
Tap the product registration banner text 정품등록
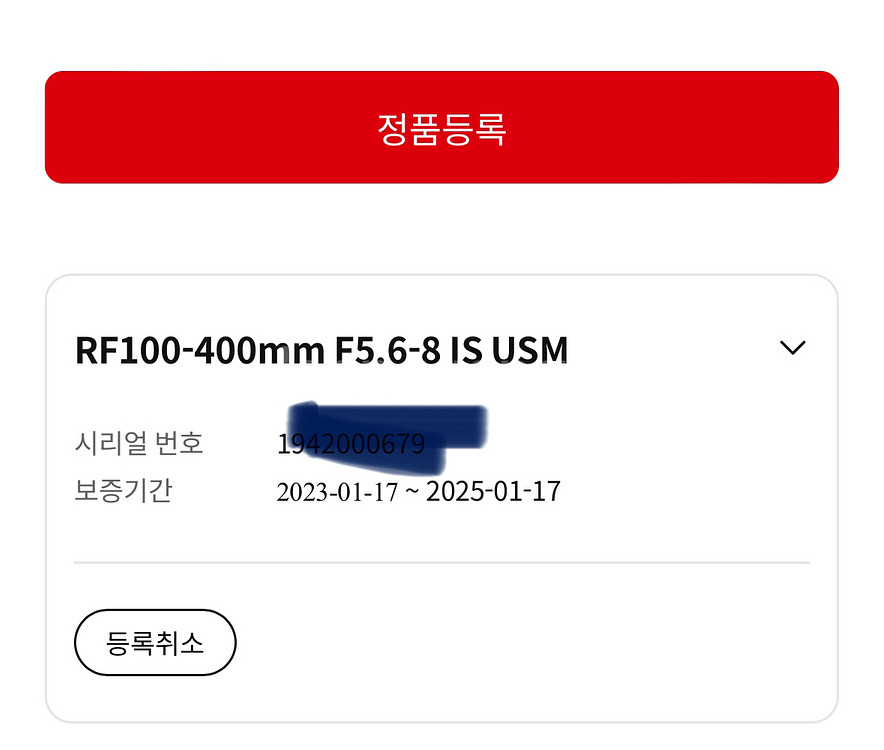tap(440, 124)
